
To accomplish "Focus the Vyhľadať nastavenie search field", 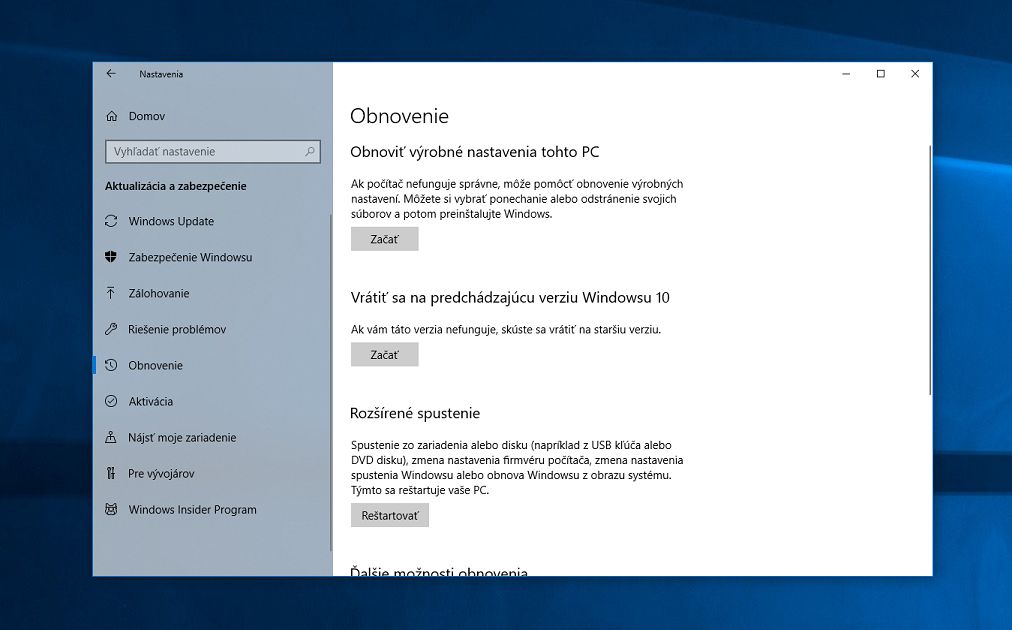I will pyautogui.click(x=213, y=151).
